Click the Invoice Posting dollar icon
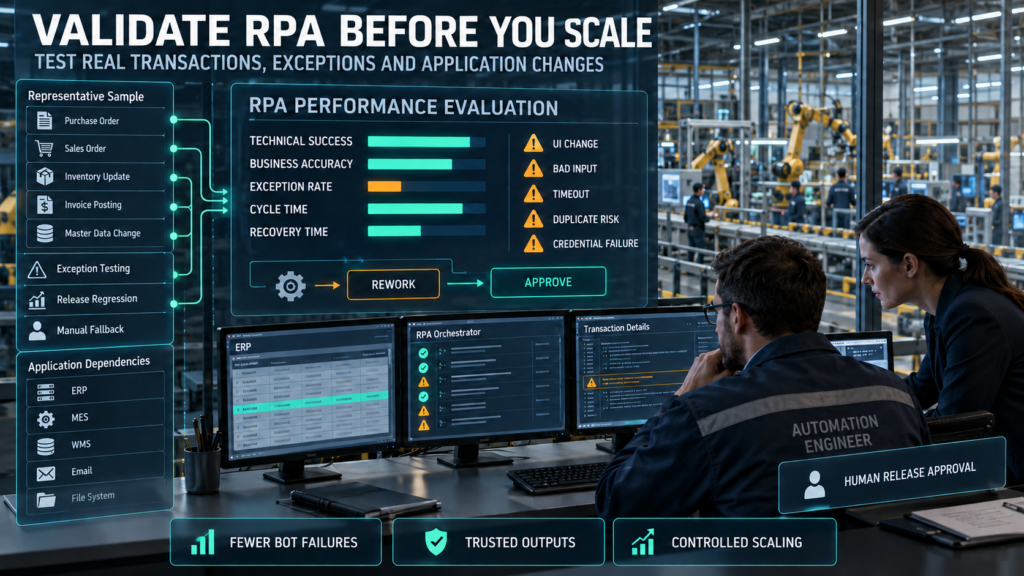 pos(44,205)
